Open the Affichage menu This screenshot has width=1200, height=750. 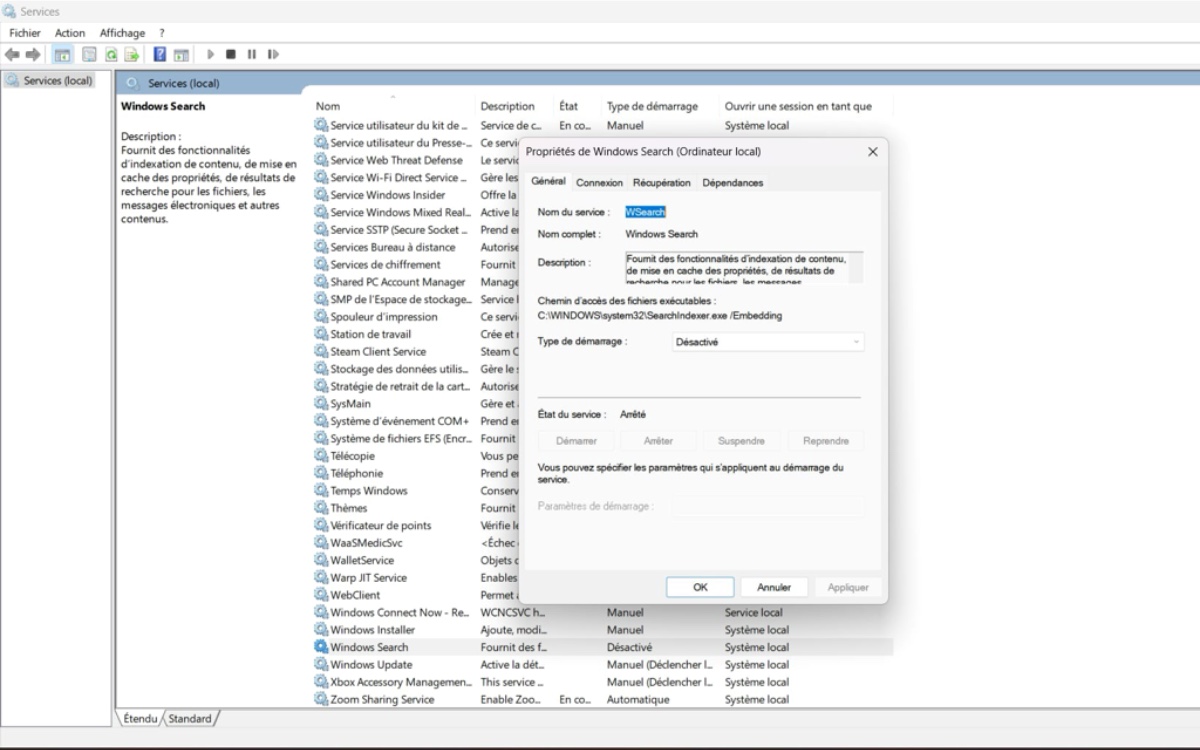click(122, 32)
